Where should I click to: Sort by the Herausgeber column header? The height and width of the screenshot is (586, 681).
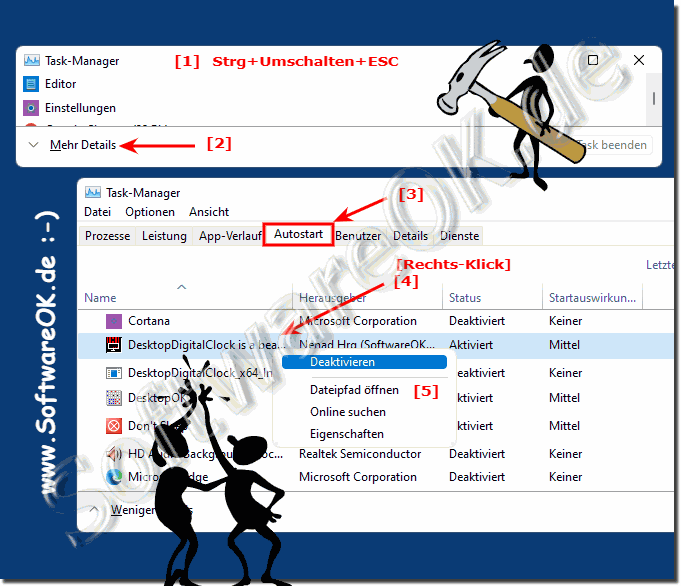coord(333,298)
